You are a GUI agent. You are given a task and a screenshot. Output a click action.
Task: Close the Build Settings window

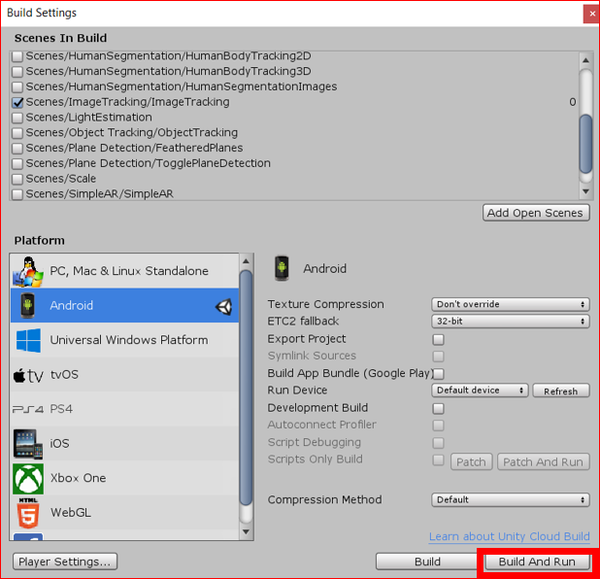pos(592,13)
